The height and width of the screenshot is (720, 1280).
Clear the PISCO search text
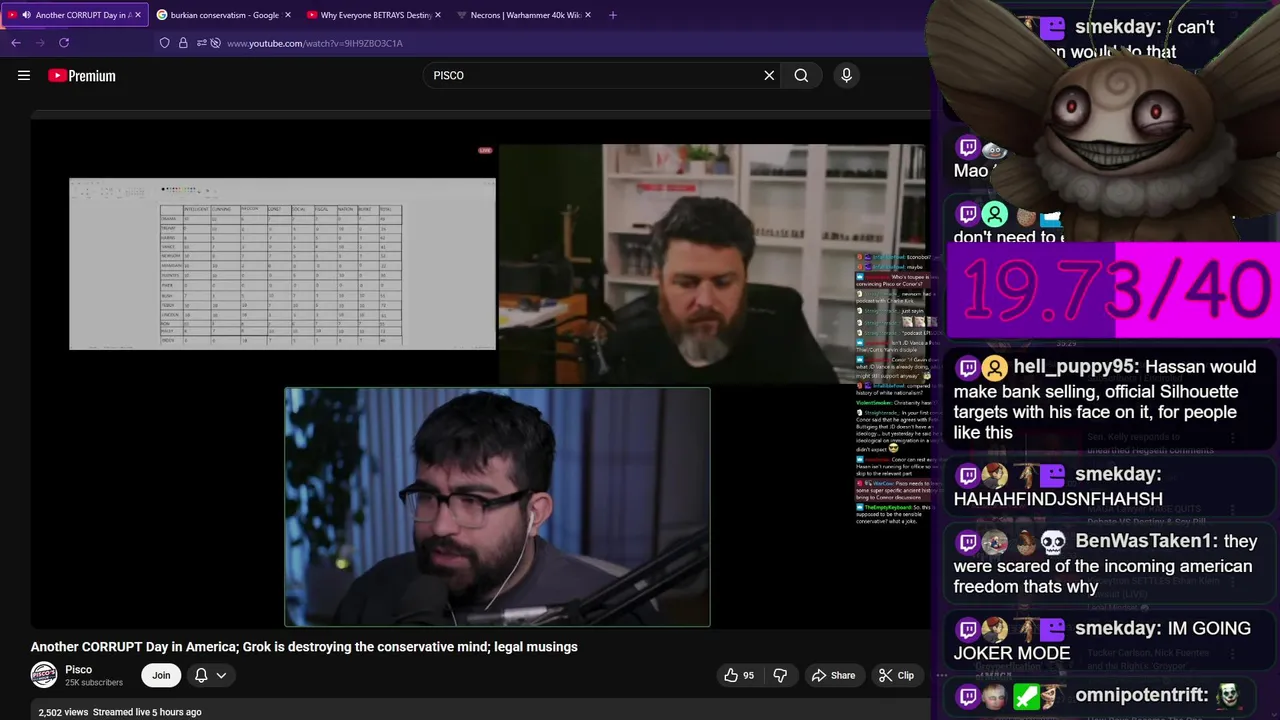[x=769, y=75]
